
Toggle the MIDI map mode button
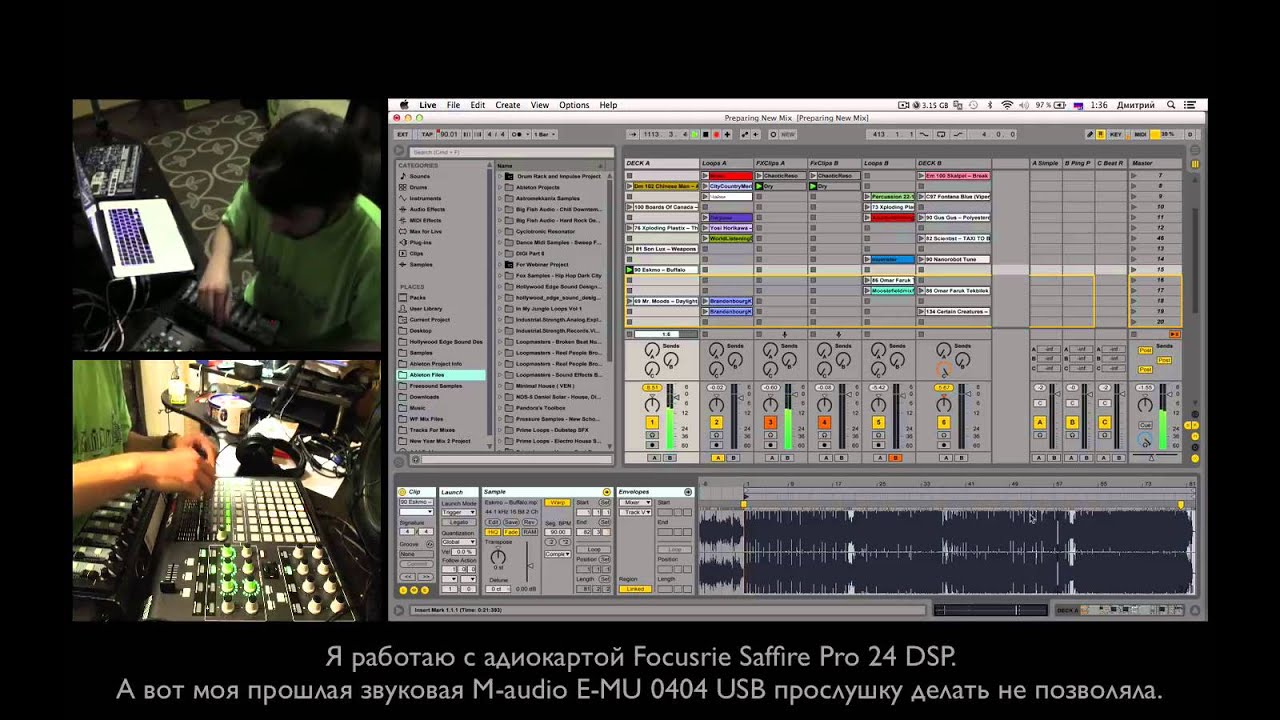tap(1140, 133)
